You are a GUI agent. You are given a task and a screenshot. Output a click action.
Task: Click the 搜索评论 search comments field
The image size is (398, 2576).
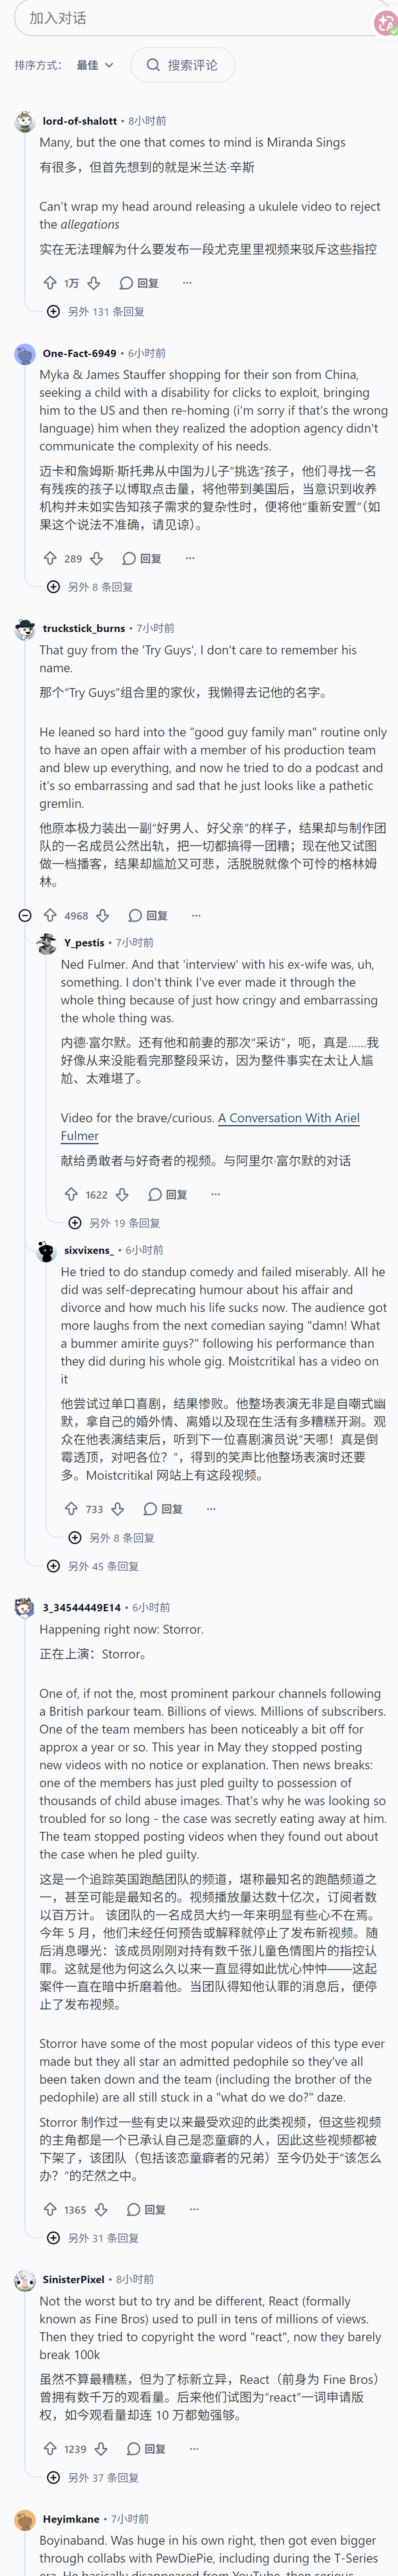click(183, 65)
